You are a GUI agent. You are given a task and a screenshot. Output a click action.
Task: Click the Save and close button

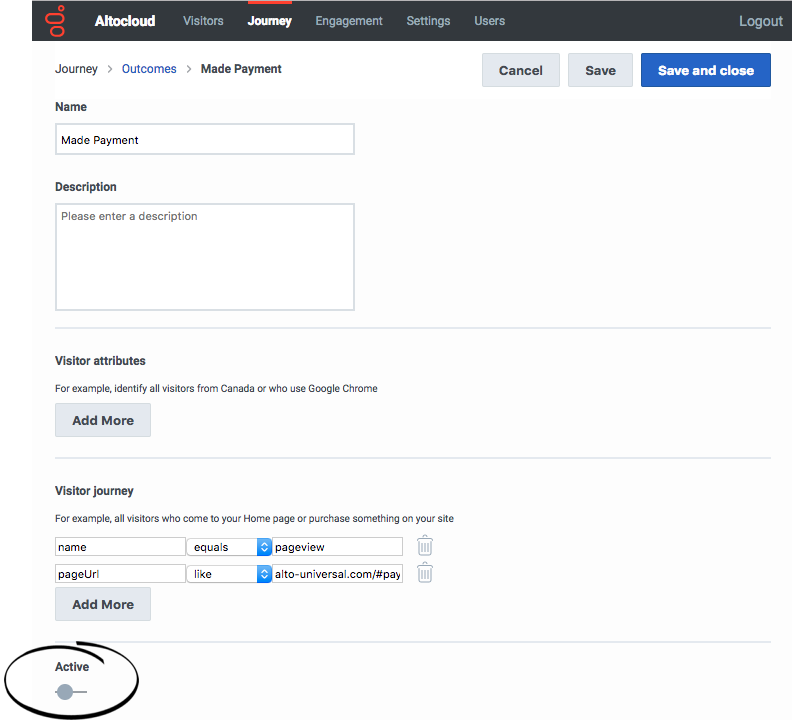point(706,70)
